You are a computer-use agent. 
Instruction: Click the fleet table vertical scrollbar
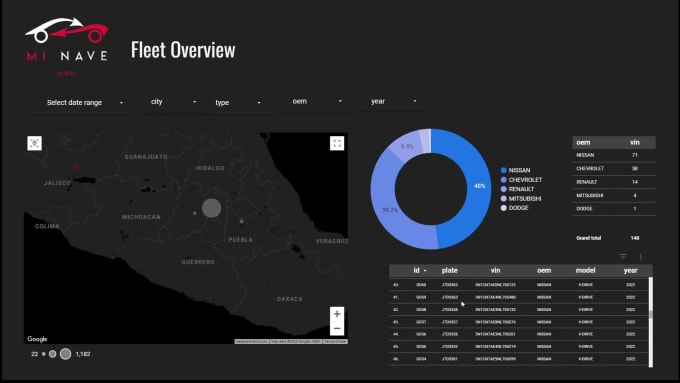click(x=651, y=322)
